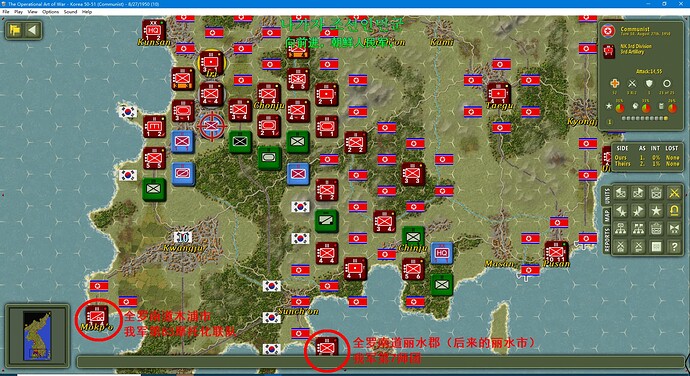This screenshot has width=690, height=376.
Task: Select the red unit at Mokp'o
Action: pyautogui.click(x=96, y=316)
